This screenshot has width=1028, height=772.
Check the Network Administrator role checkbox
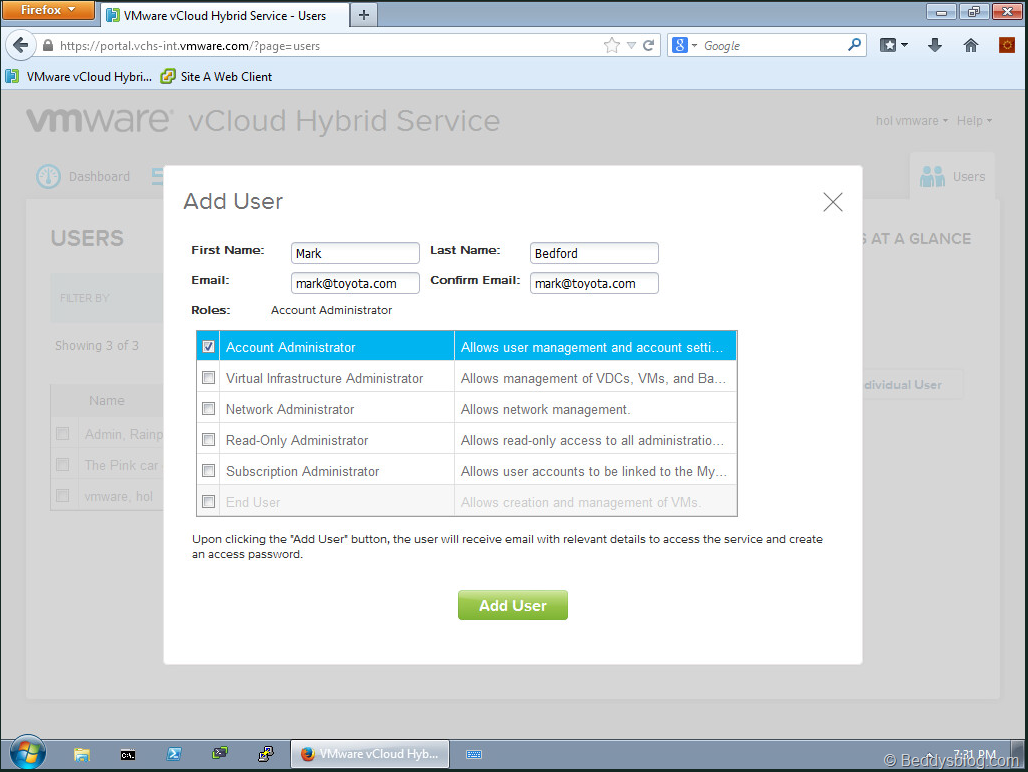tap(208, 408)
